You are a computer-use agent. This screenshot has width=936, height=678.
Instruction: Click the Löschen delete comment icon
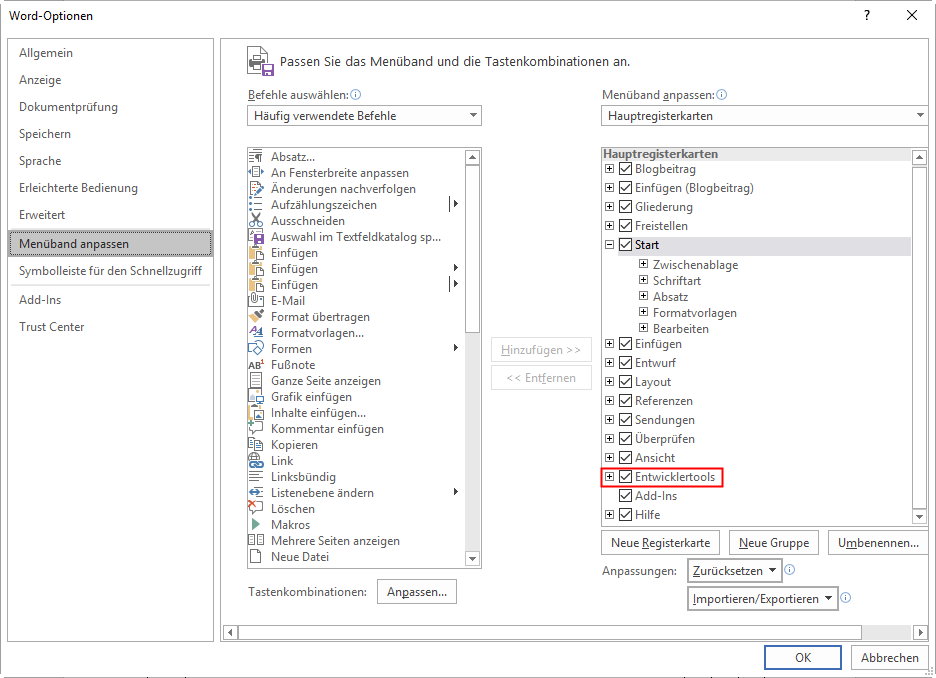[255, 508]
